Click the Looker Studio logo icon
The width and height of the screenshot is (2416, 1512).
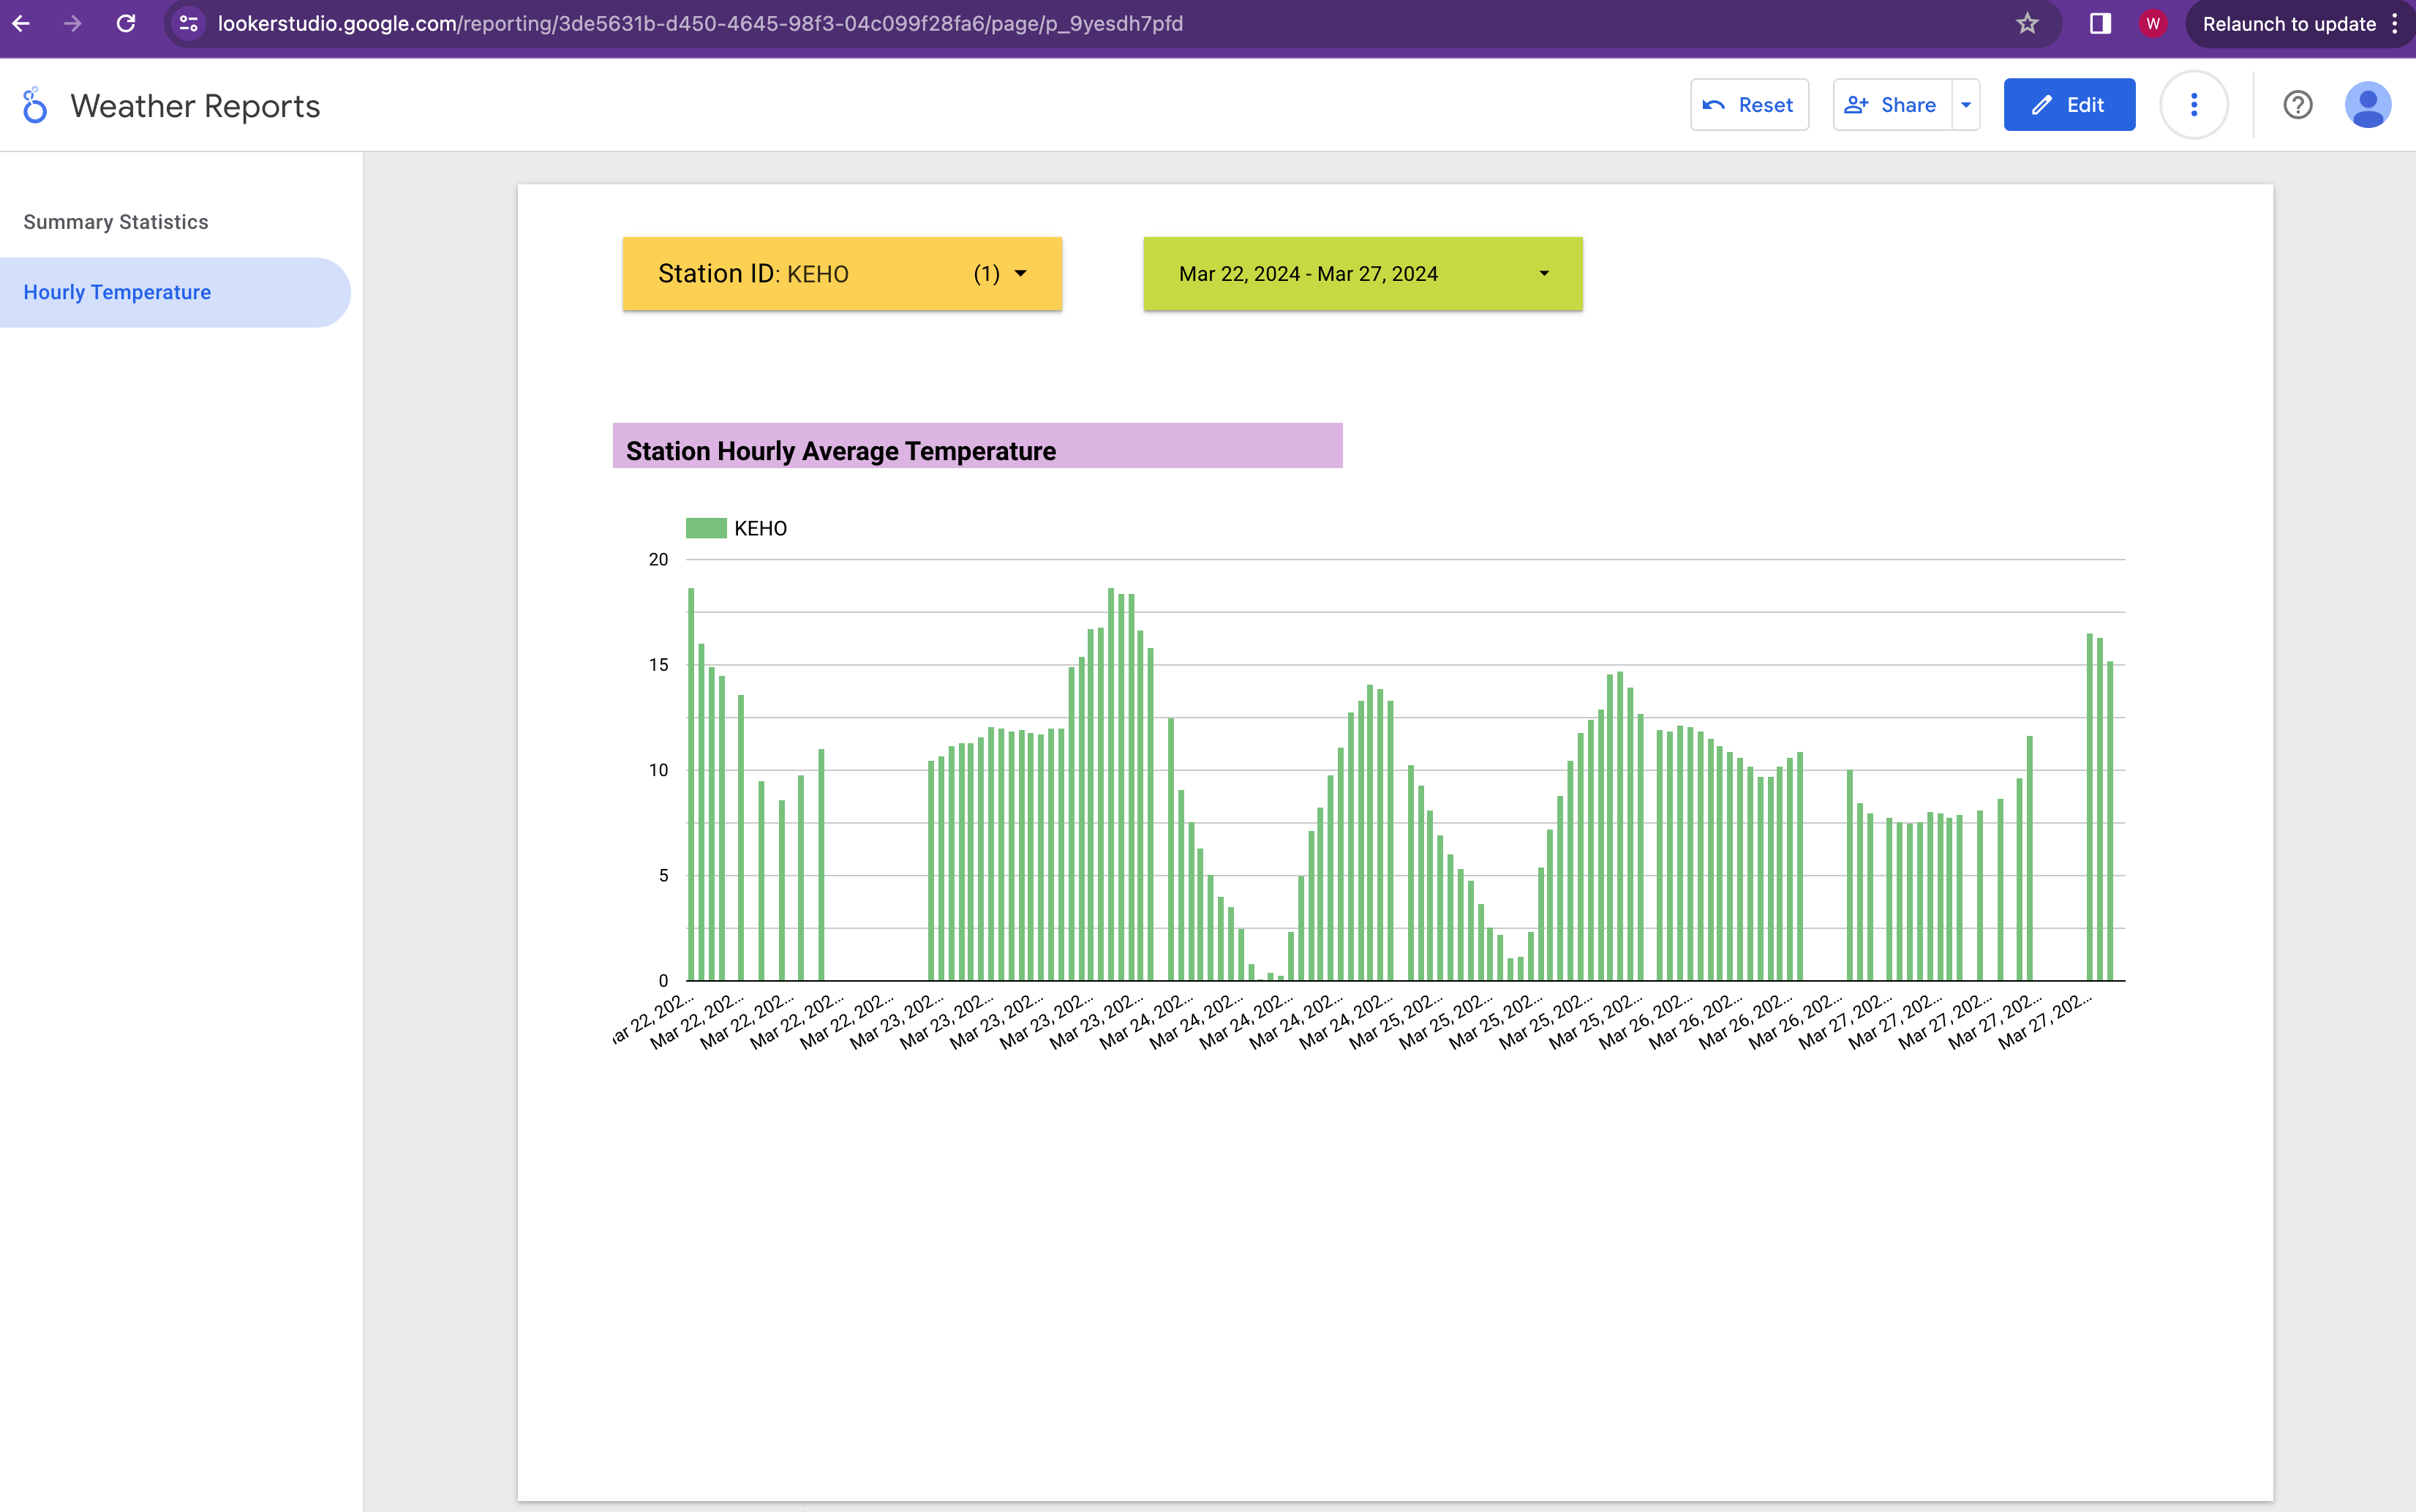click(x=35, y=105)
